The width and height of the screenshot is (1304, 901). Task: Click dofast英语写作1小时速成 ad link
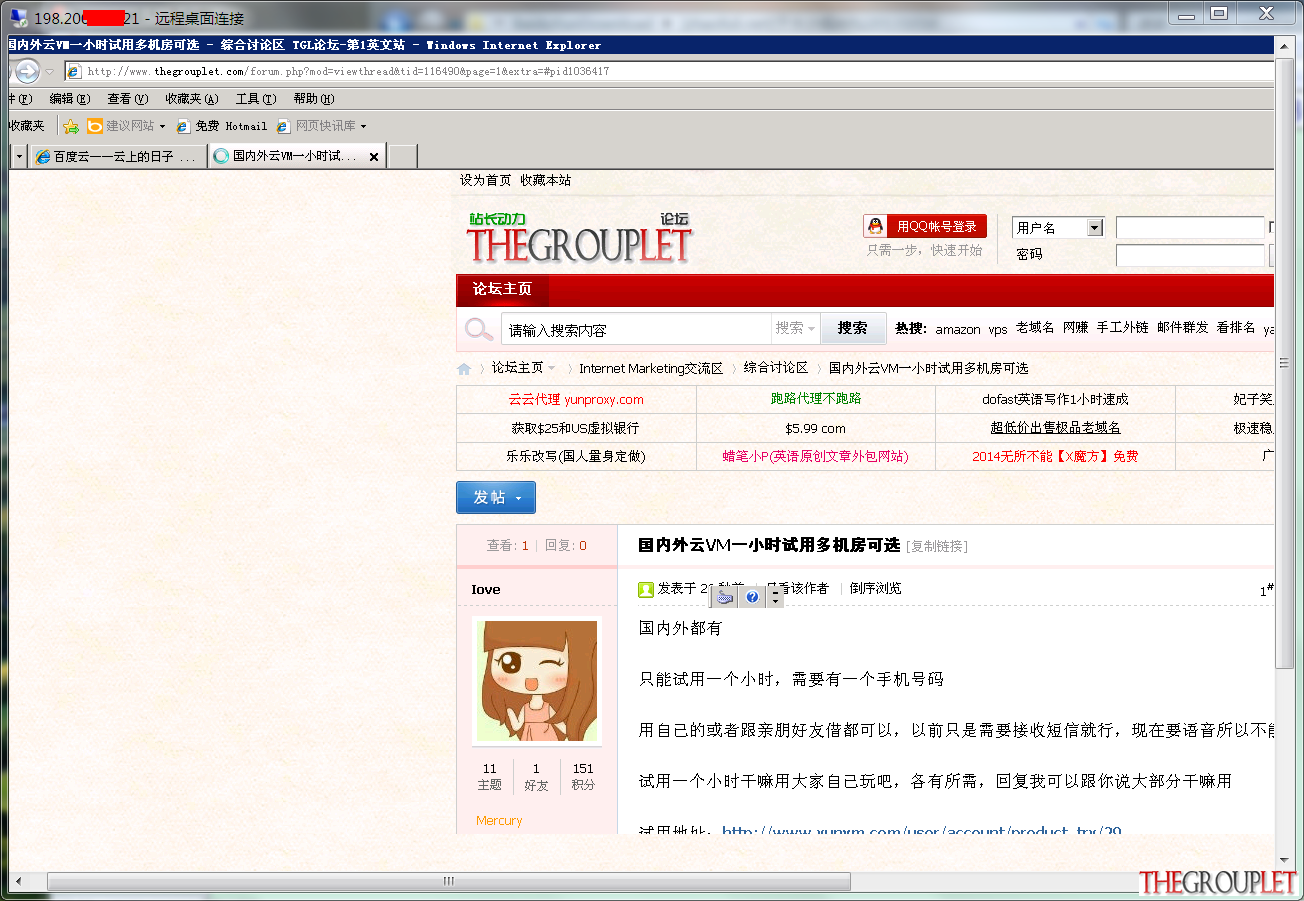[x=1055, y=399]
